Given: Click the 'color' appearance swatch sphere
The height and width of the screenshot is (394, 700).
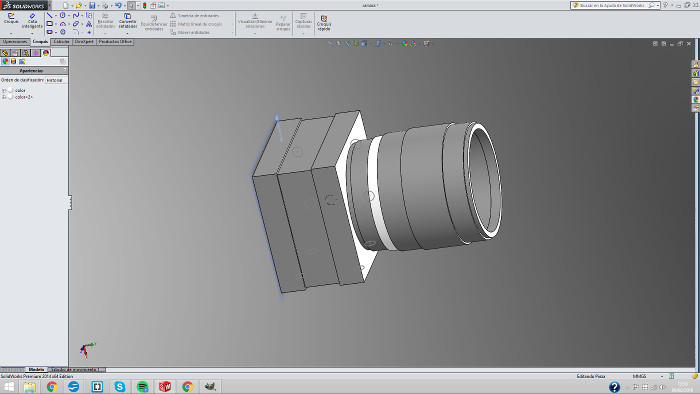Looking at the screenshot, I should (10, 90).
